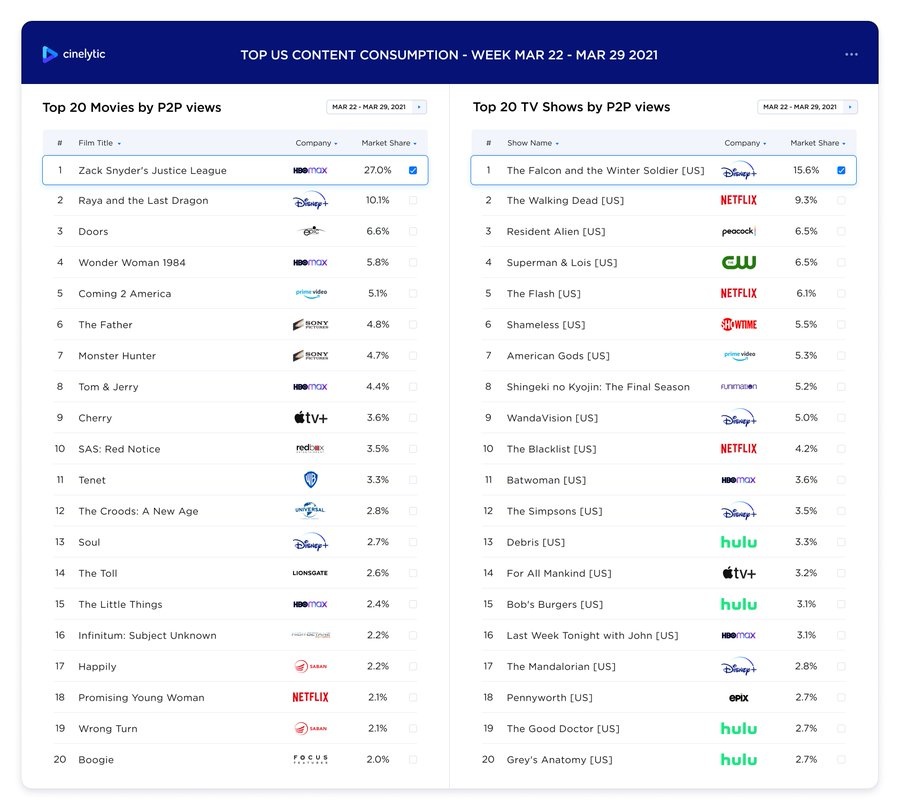Click the Apple TV+ logo next to Cherry
Viewport: 900px width, 810px height.
pyautogui.click(x=311, y=418)
